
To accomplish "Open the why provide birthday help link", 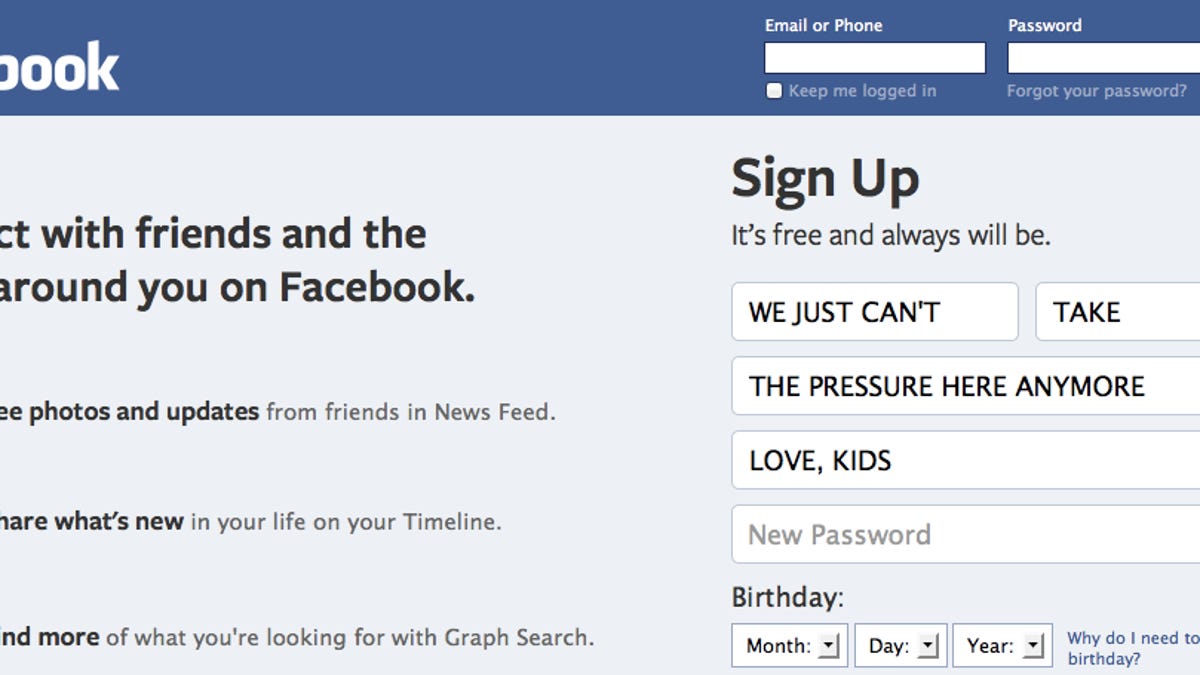I will (x=1132, y=648).
